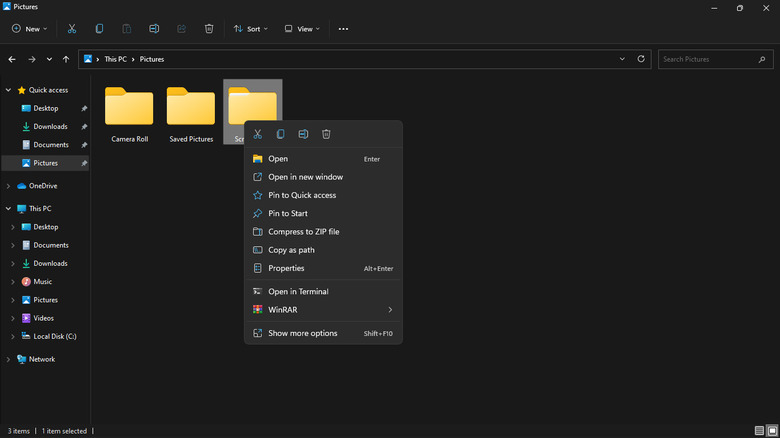The height and width of the screenshot is (438, 780).
Task: Open the View dropdown in the toolbar
Action: click(x=302, y=29)
